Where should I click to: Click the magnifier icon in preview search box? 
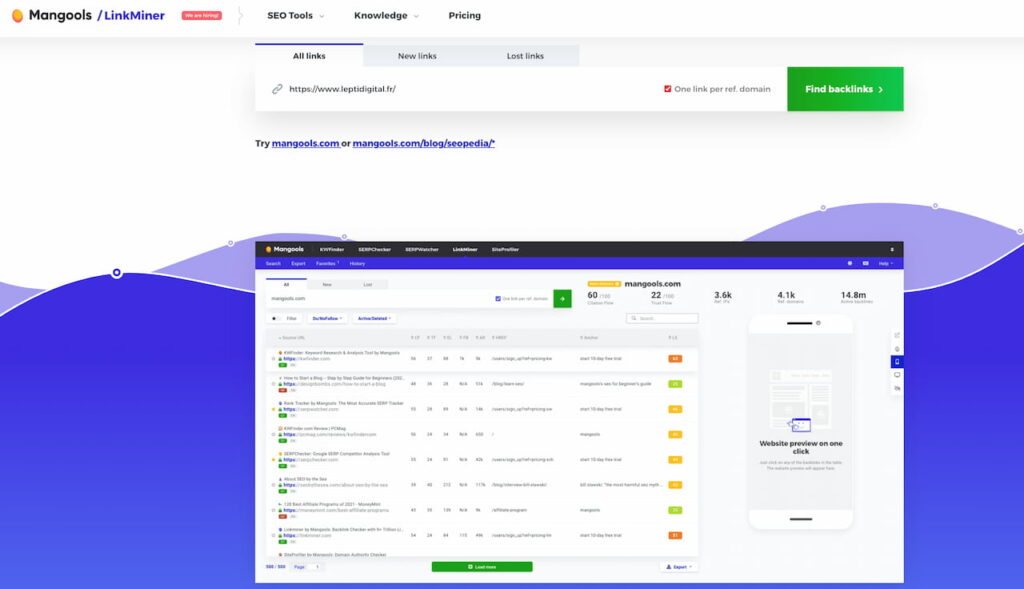pyautogui.click(x=633, y=319)
